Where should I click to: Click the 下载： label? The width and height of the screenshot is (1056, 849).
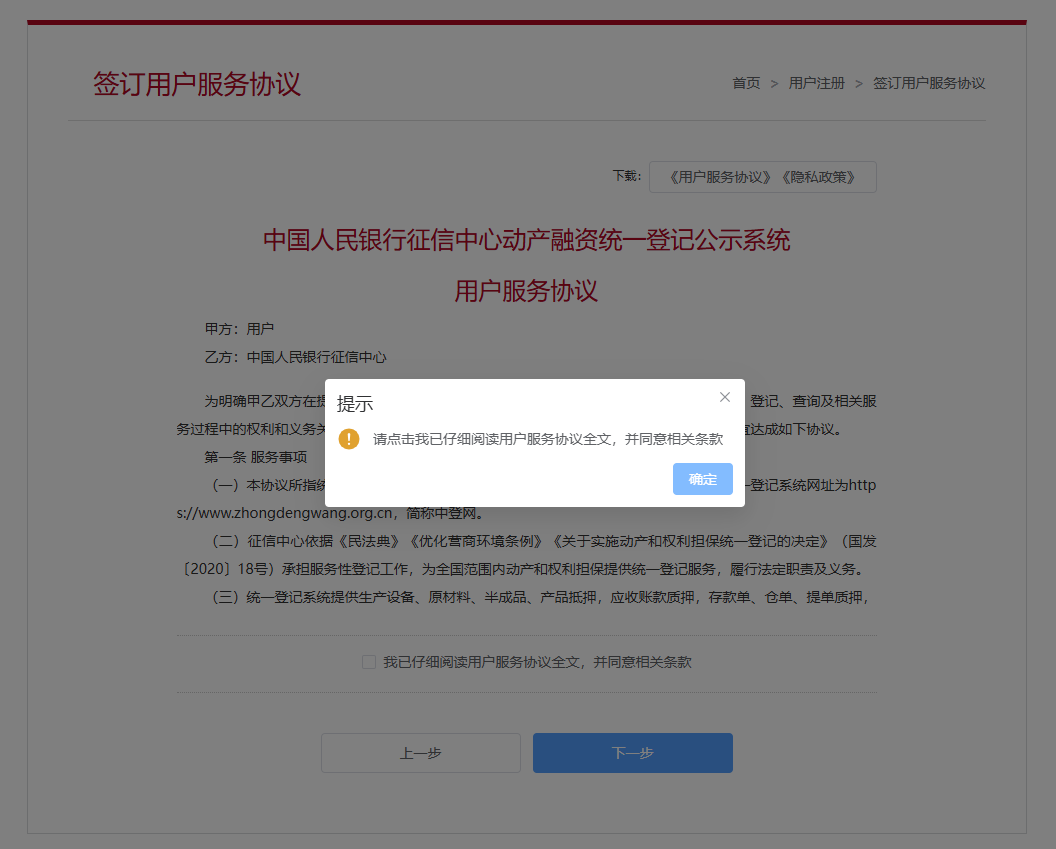click(x=627, y=176)
